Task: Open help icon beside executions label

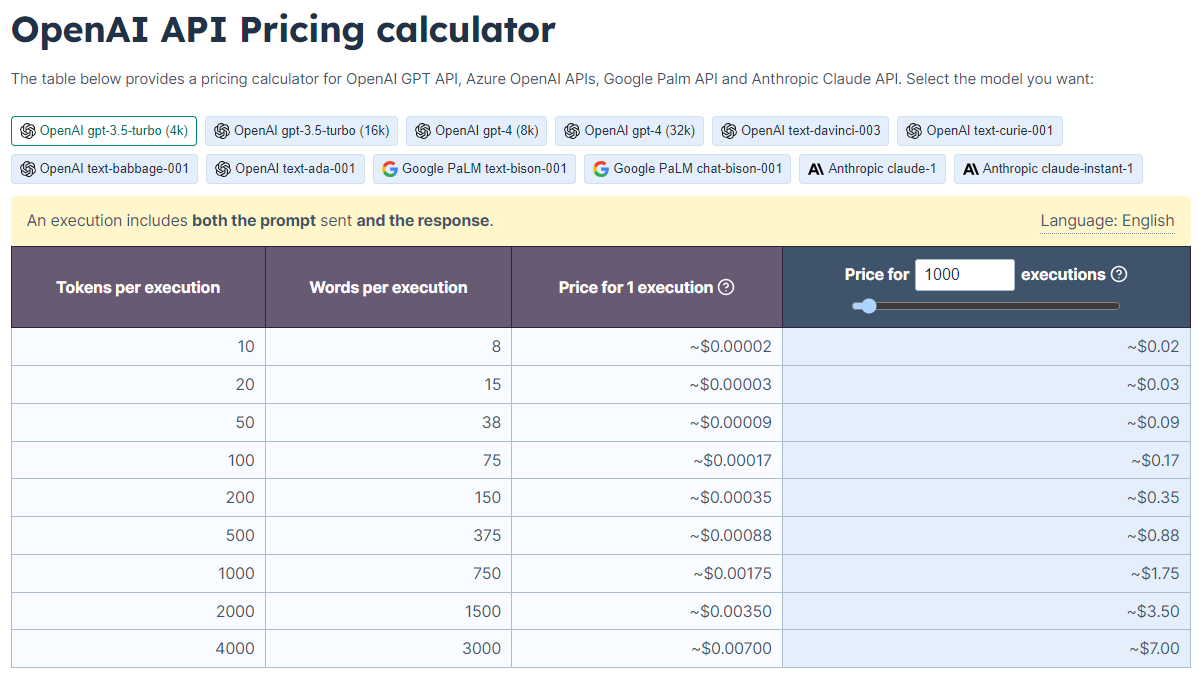Action: point(1119,274)
